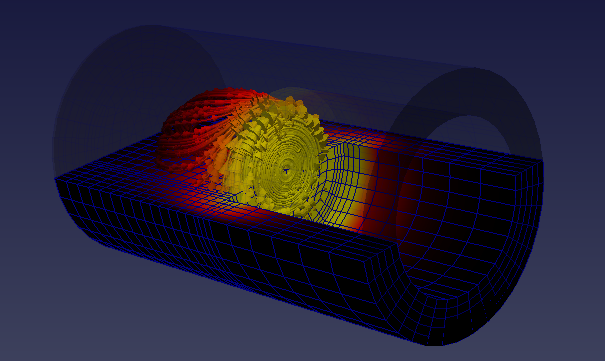Viewport: 605px width, 361px height.
Task: Click the center of the yellow spiral glyph disc
Action: [x=286, y=170]
